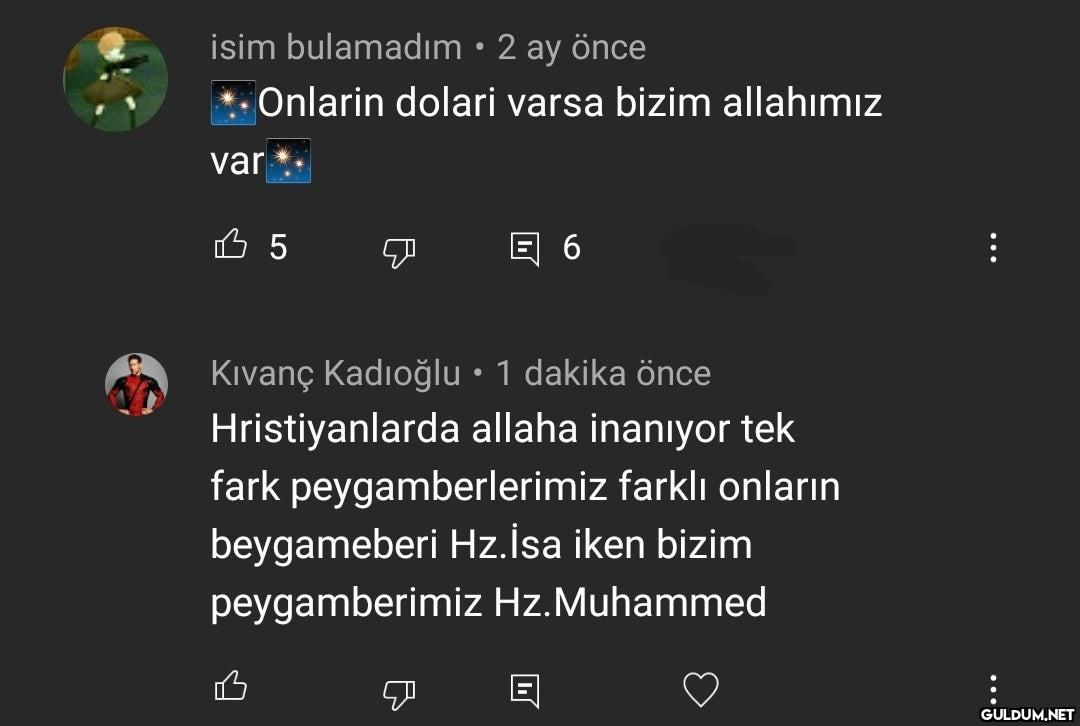Screen dimensions: 1080x726
Task: Visit isim bulamadım channel name
Action: tap(336, 48)
